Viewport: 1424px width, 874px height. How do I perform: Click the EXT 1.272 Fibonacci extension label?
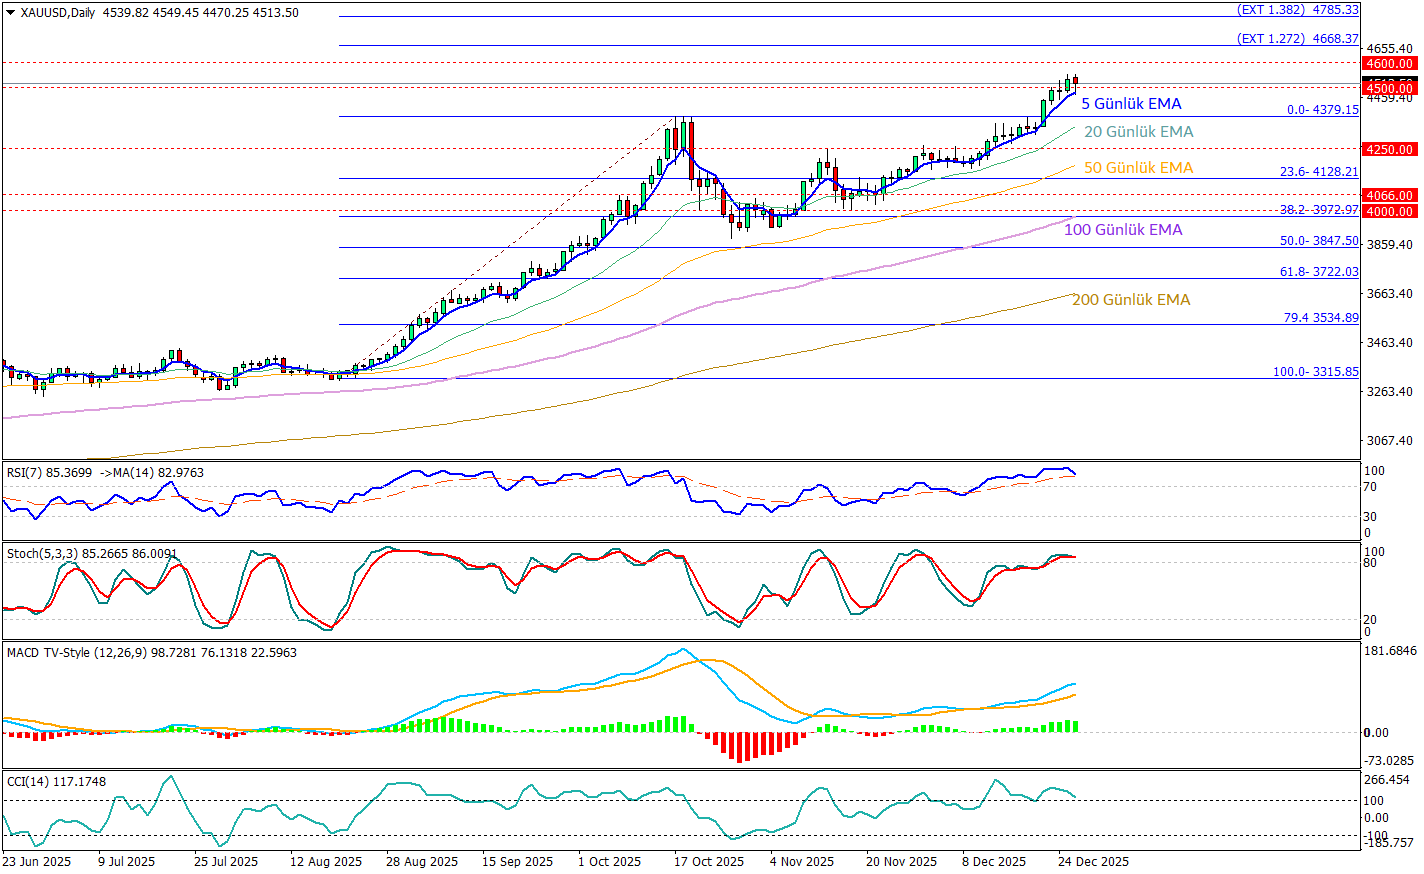tap(1297, 39)
